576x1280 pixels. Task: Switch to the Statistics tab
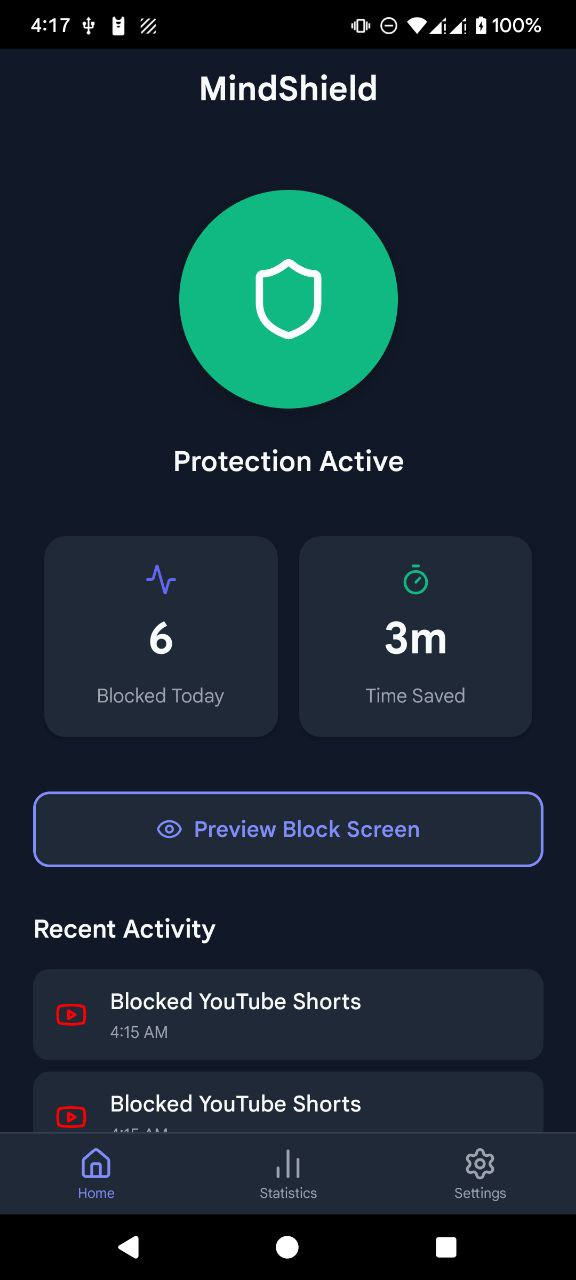point(288,1173)
